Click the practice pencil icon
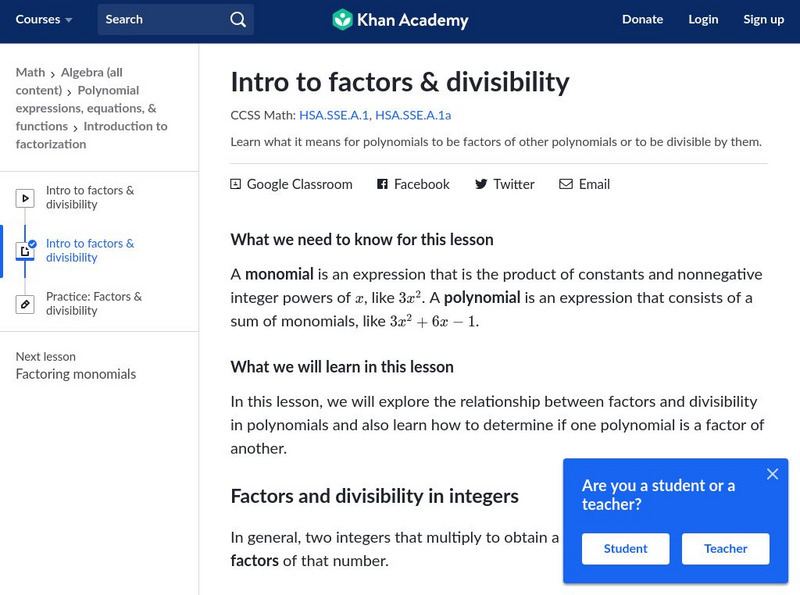800x595 pixels. click(25, 304)
